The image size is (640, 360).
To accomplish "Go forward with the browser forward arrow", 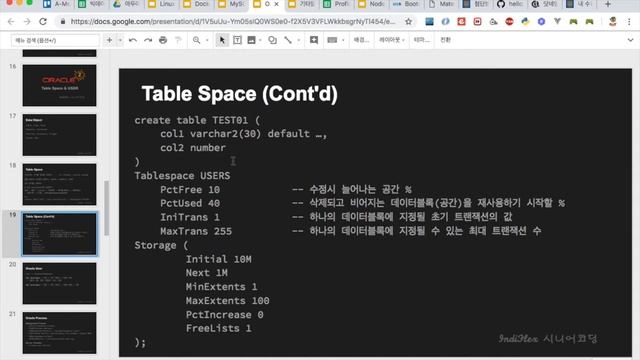I will 27,22.
